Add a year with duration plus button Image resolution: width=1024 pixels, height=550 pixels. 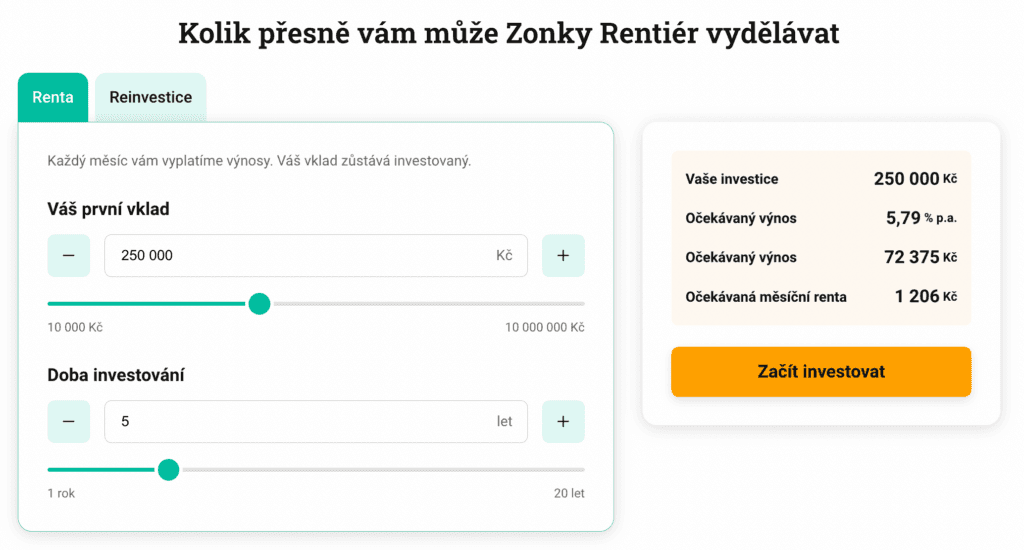563,421
